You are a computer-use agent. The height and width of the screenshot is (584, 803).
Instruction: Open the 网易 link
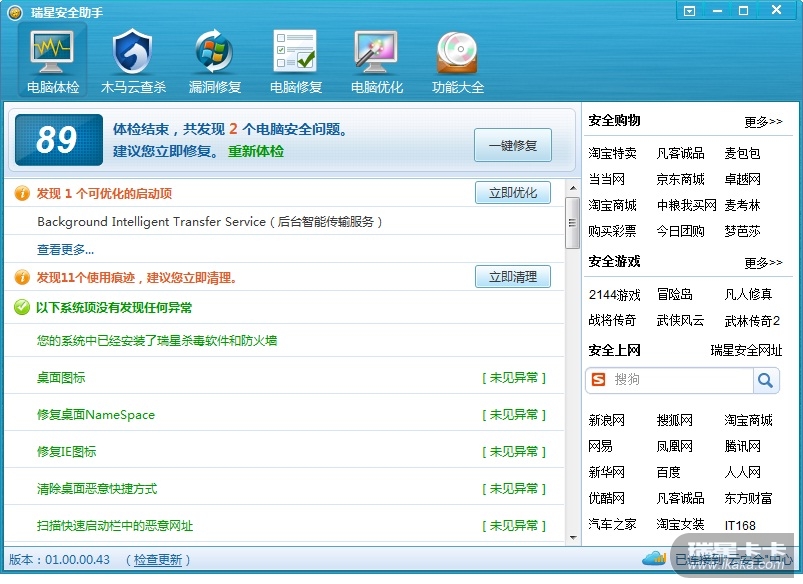601,446
